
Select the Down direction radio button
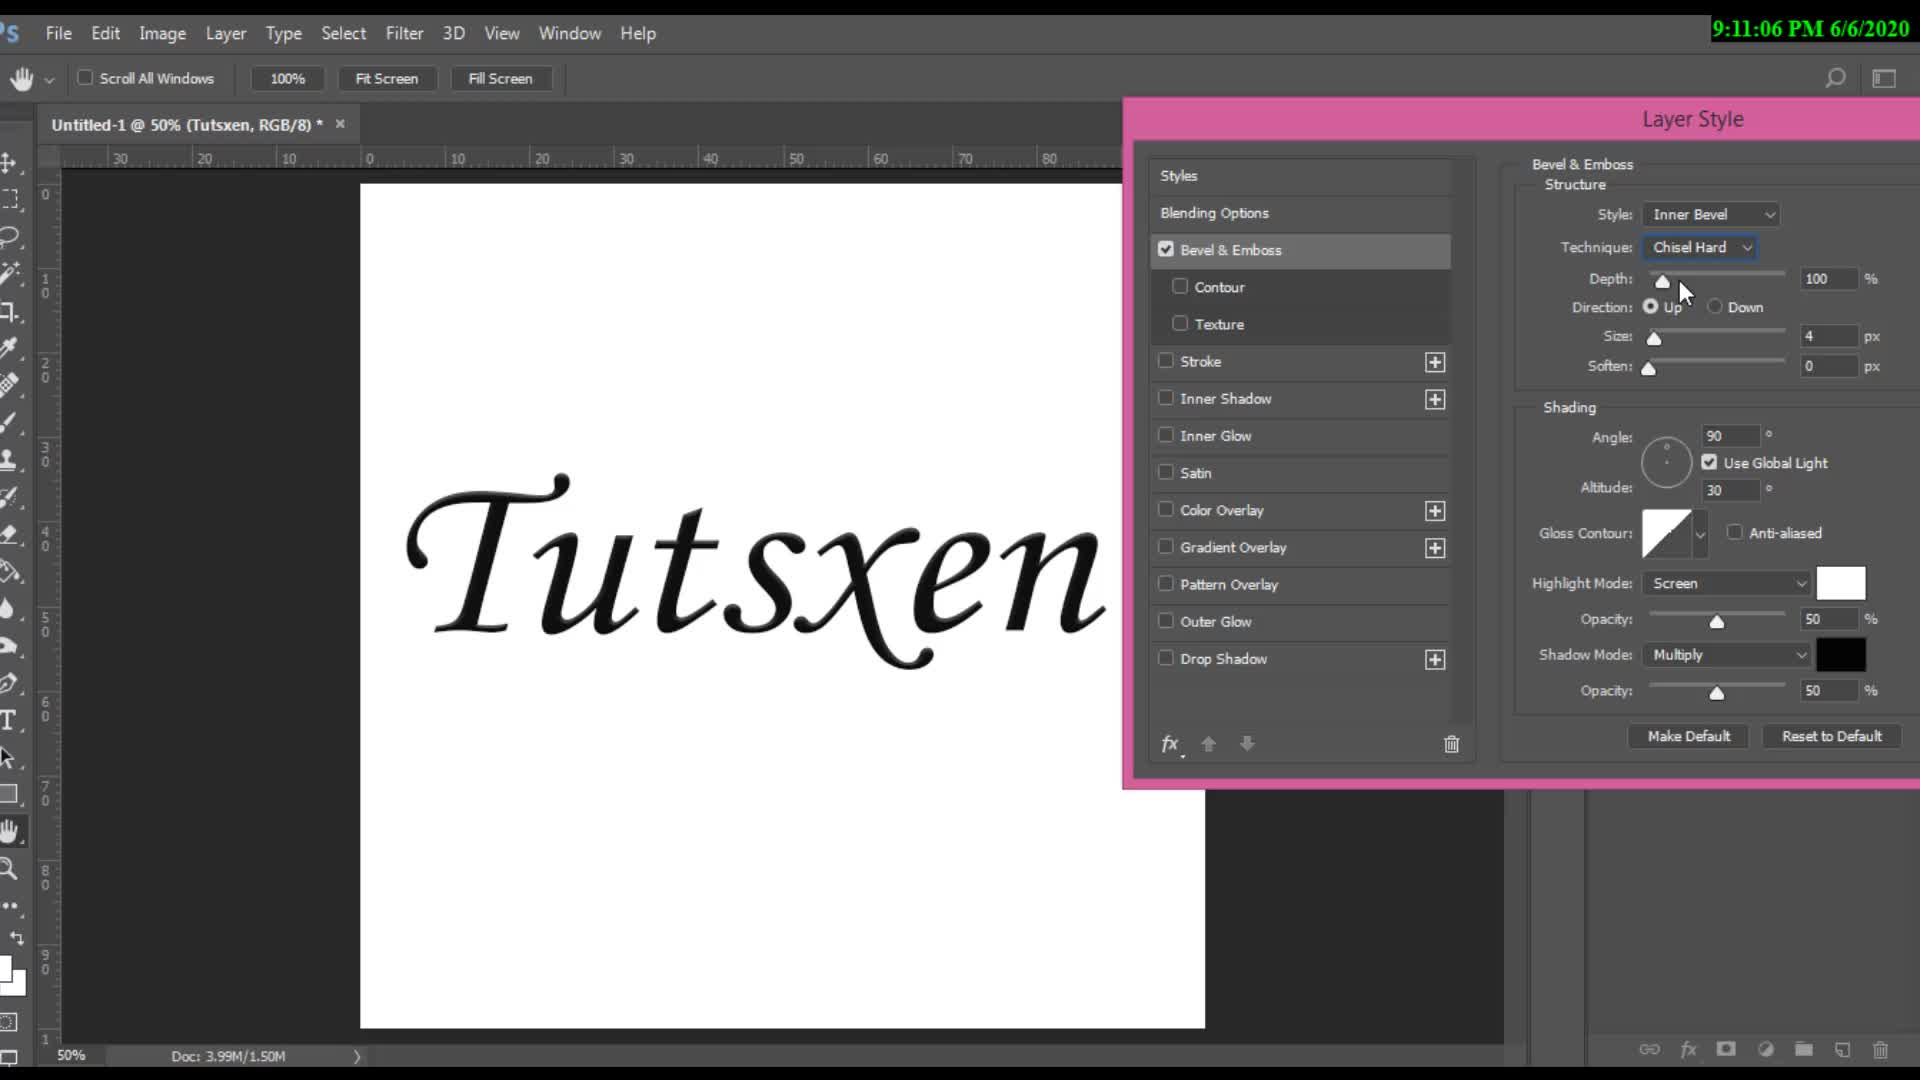[x=1715, y=307]
